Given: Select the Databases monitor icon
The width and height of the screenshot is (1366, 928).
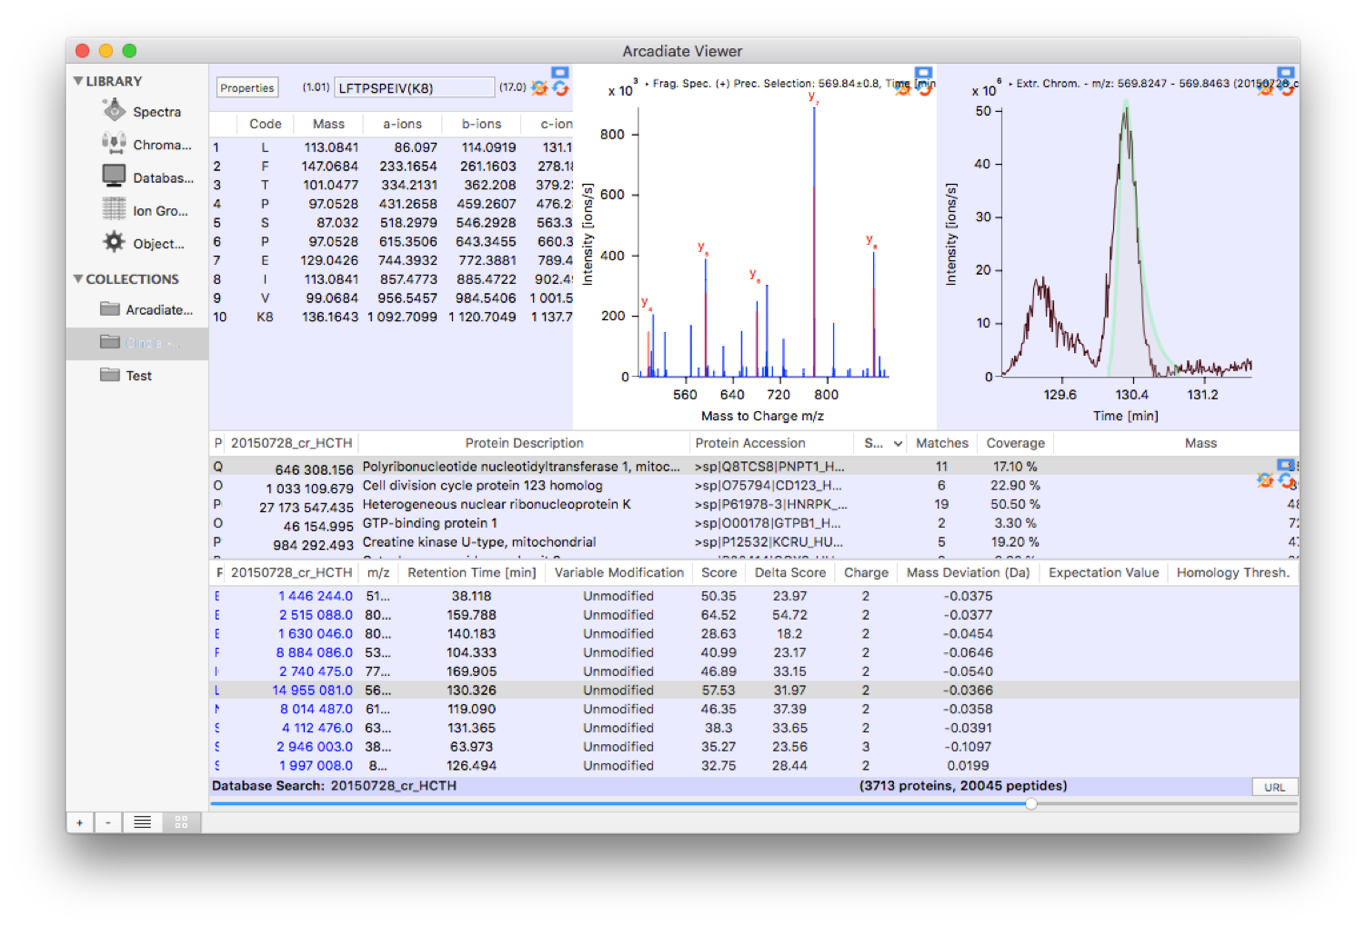Looking at the screenshot, I should pyautogui.click(x=114, y=177).
